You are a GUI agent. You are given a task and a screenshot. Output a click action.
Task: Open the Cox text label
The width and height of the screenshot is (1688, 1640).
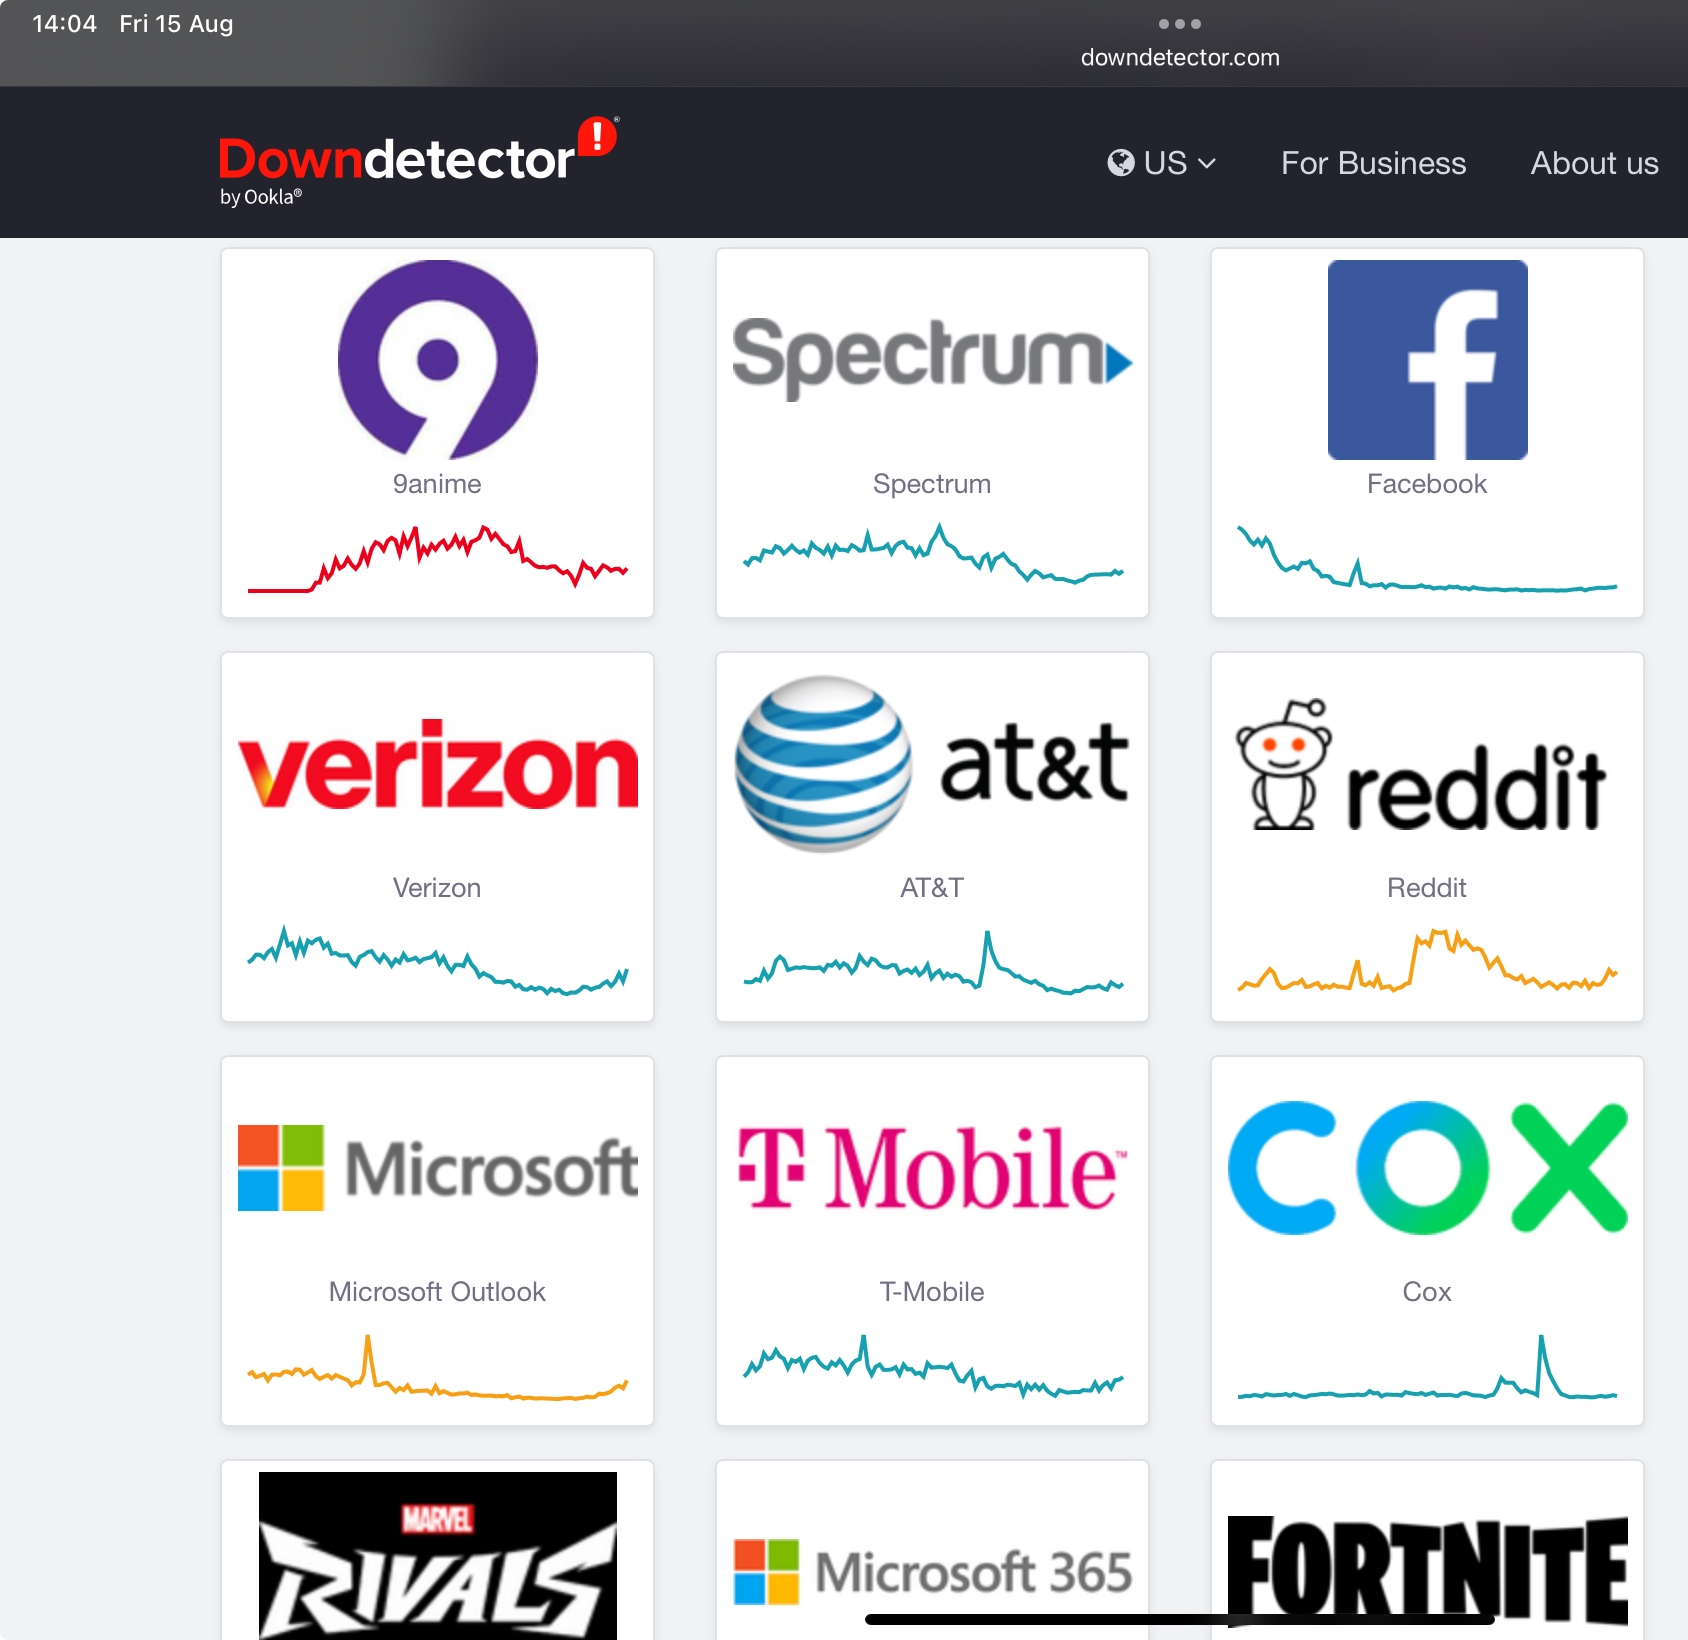click(1427, 1292)
